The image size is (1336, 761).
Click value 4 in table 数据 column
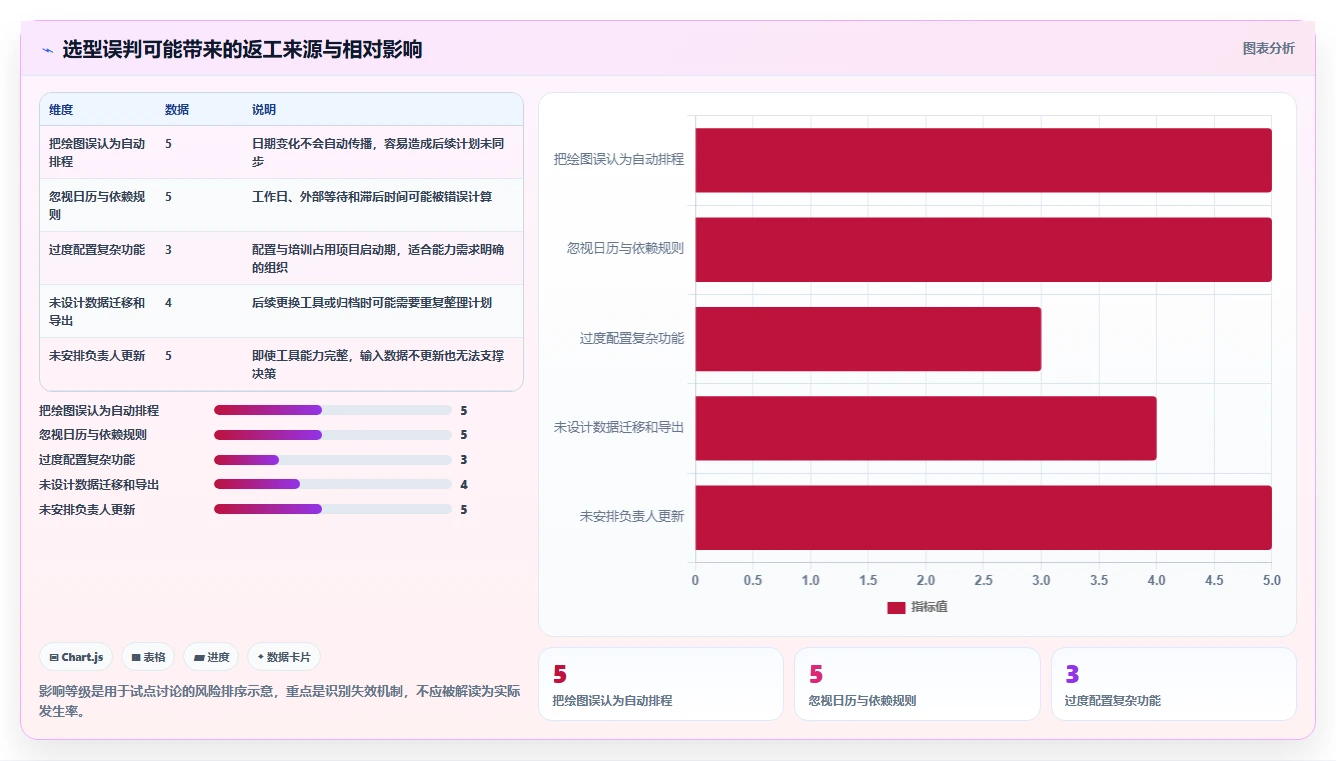click(x=169, y=302)
